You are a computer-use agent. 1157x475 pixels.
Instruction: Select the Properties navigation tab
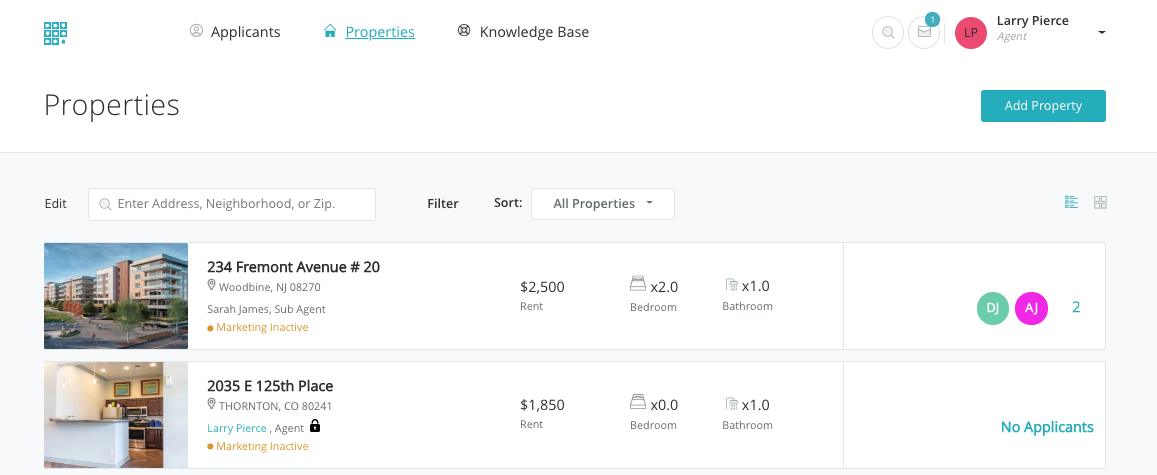pyautogui.click(x=369, y=32)
